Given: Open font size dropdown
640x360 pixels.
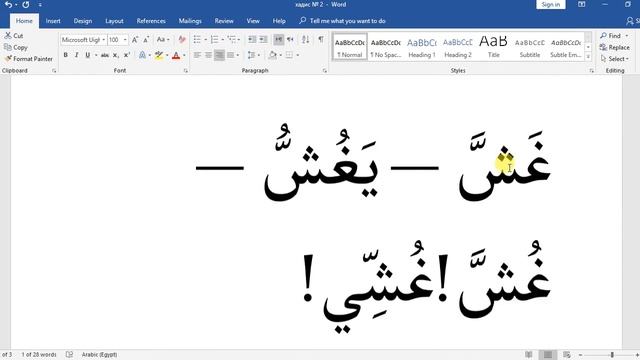Looking at the screenshot, I should coord(125,40).
